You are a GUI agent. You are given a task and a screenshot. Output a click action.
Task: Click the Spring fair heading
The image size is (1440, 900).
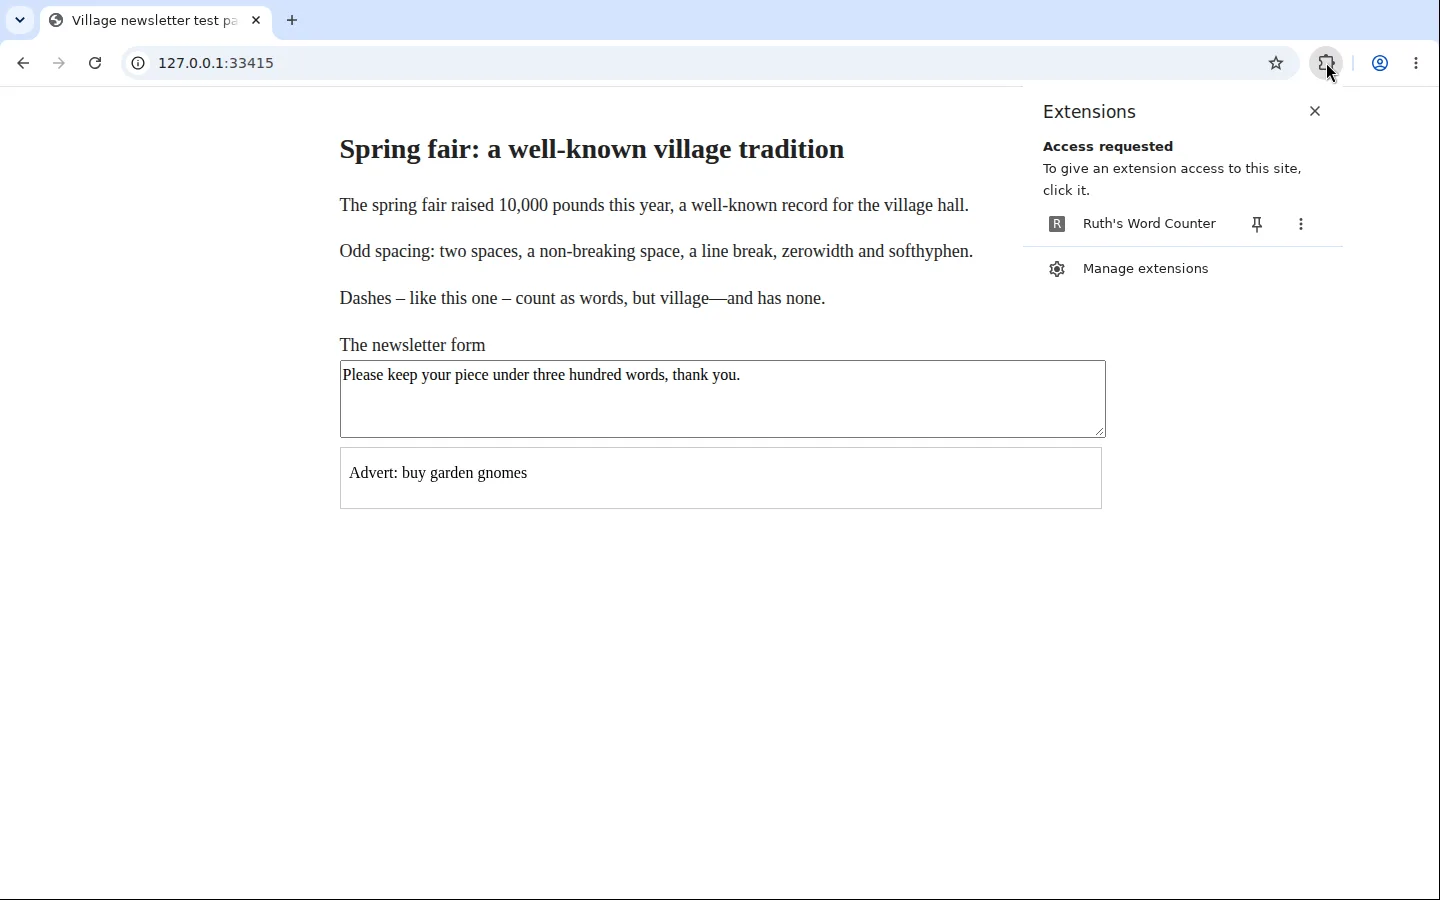[592, 150]
